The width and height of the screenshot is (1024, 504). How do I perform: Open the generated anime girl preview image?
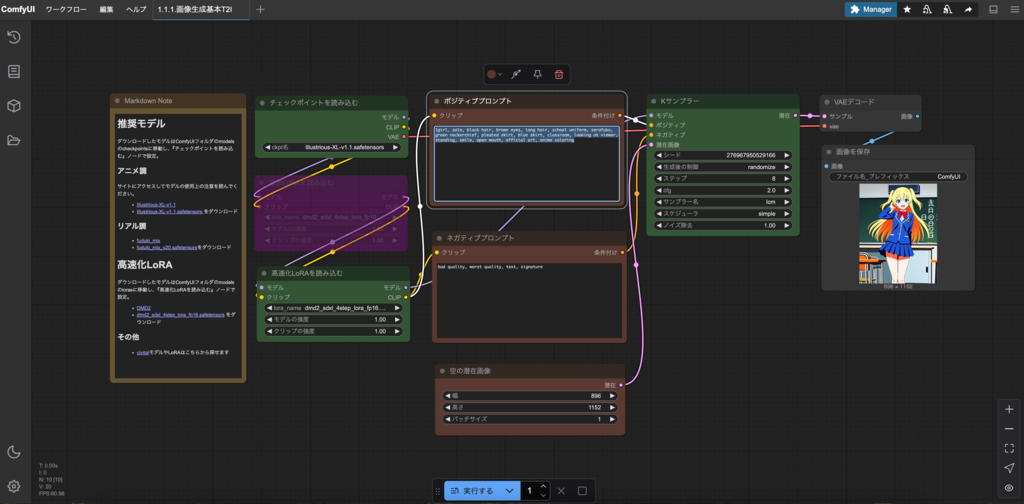coord(898,234)
